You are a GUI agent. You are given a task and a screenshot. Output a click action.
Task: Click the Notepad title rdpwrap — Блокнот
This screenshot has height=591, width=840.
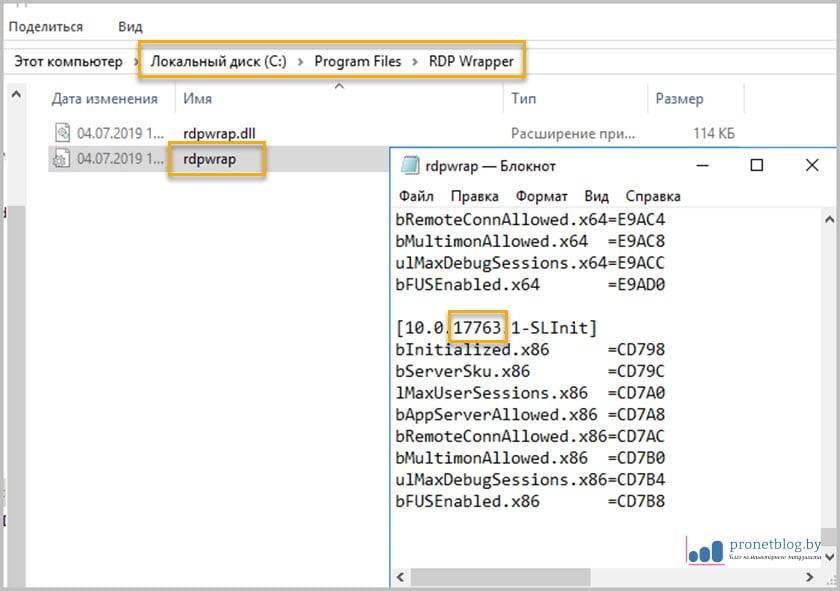coord(490,166)
